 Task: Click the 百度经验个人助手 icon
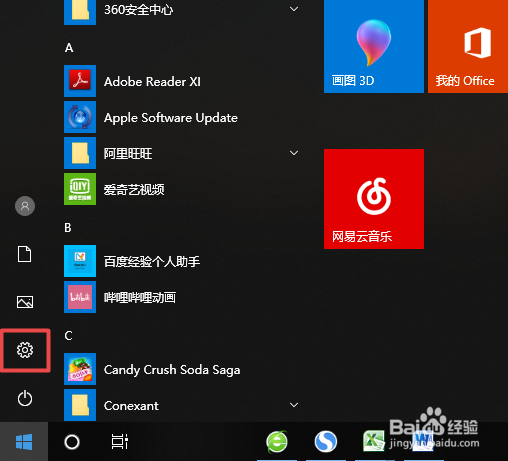click(x=80, y=261)
